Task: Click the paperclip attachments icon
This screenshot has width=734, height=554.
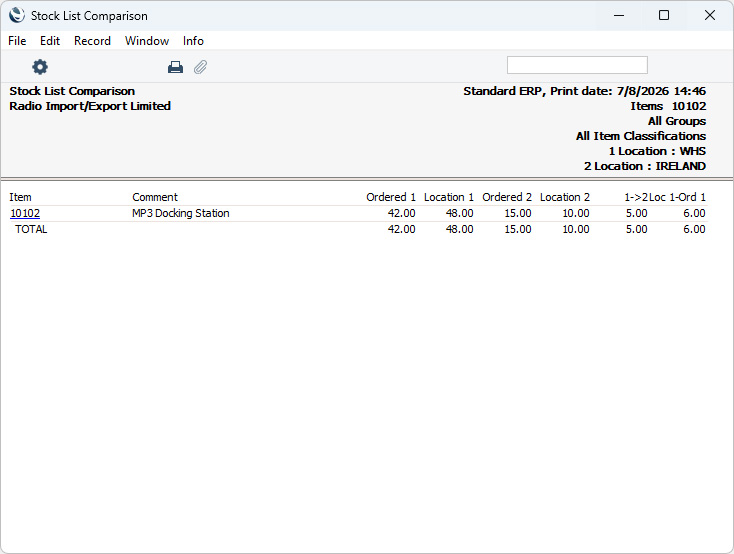Action: coord(200,67)
